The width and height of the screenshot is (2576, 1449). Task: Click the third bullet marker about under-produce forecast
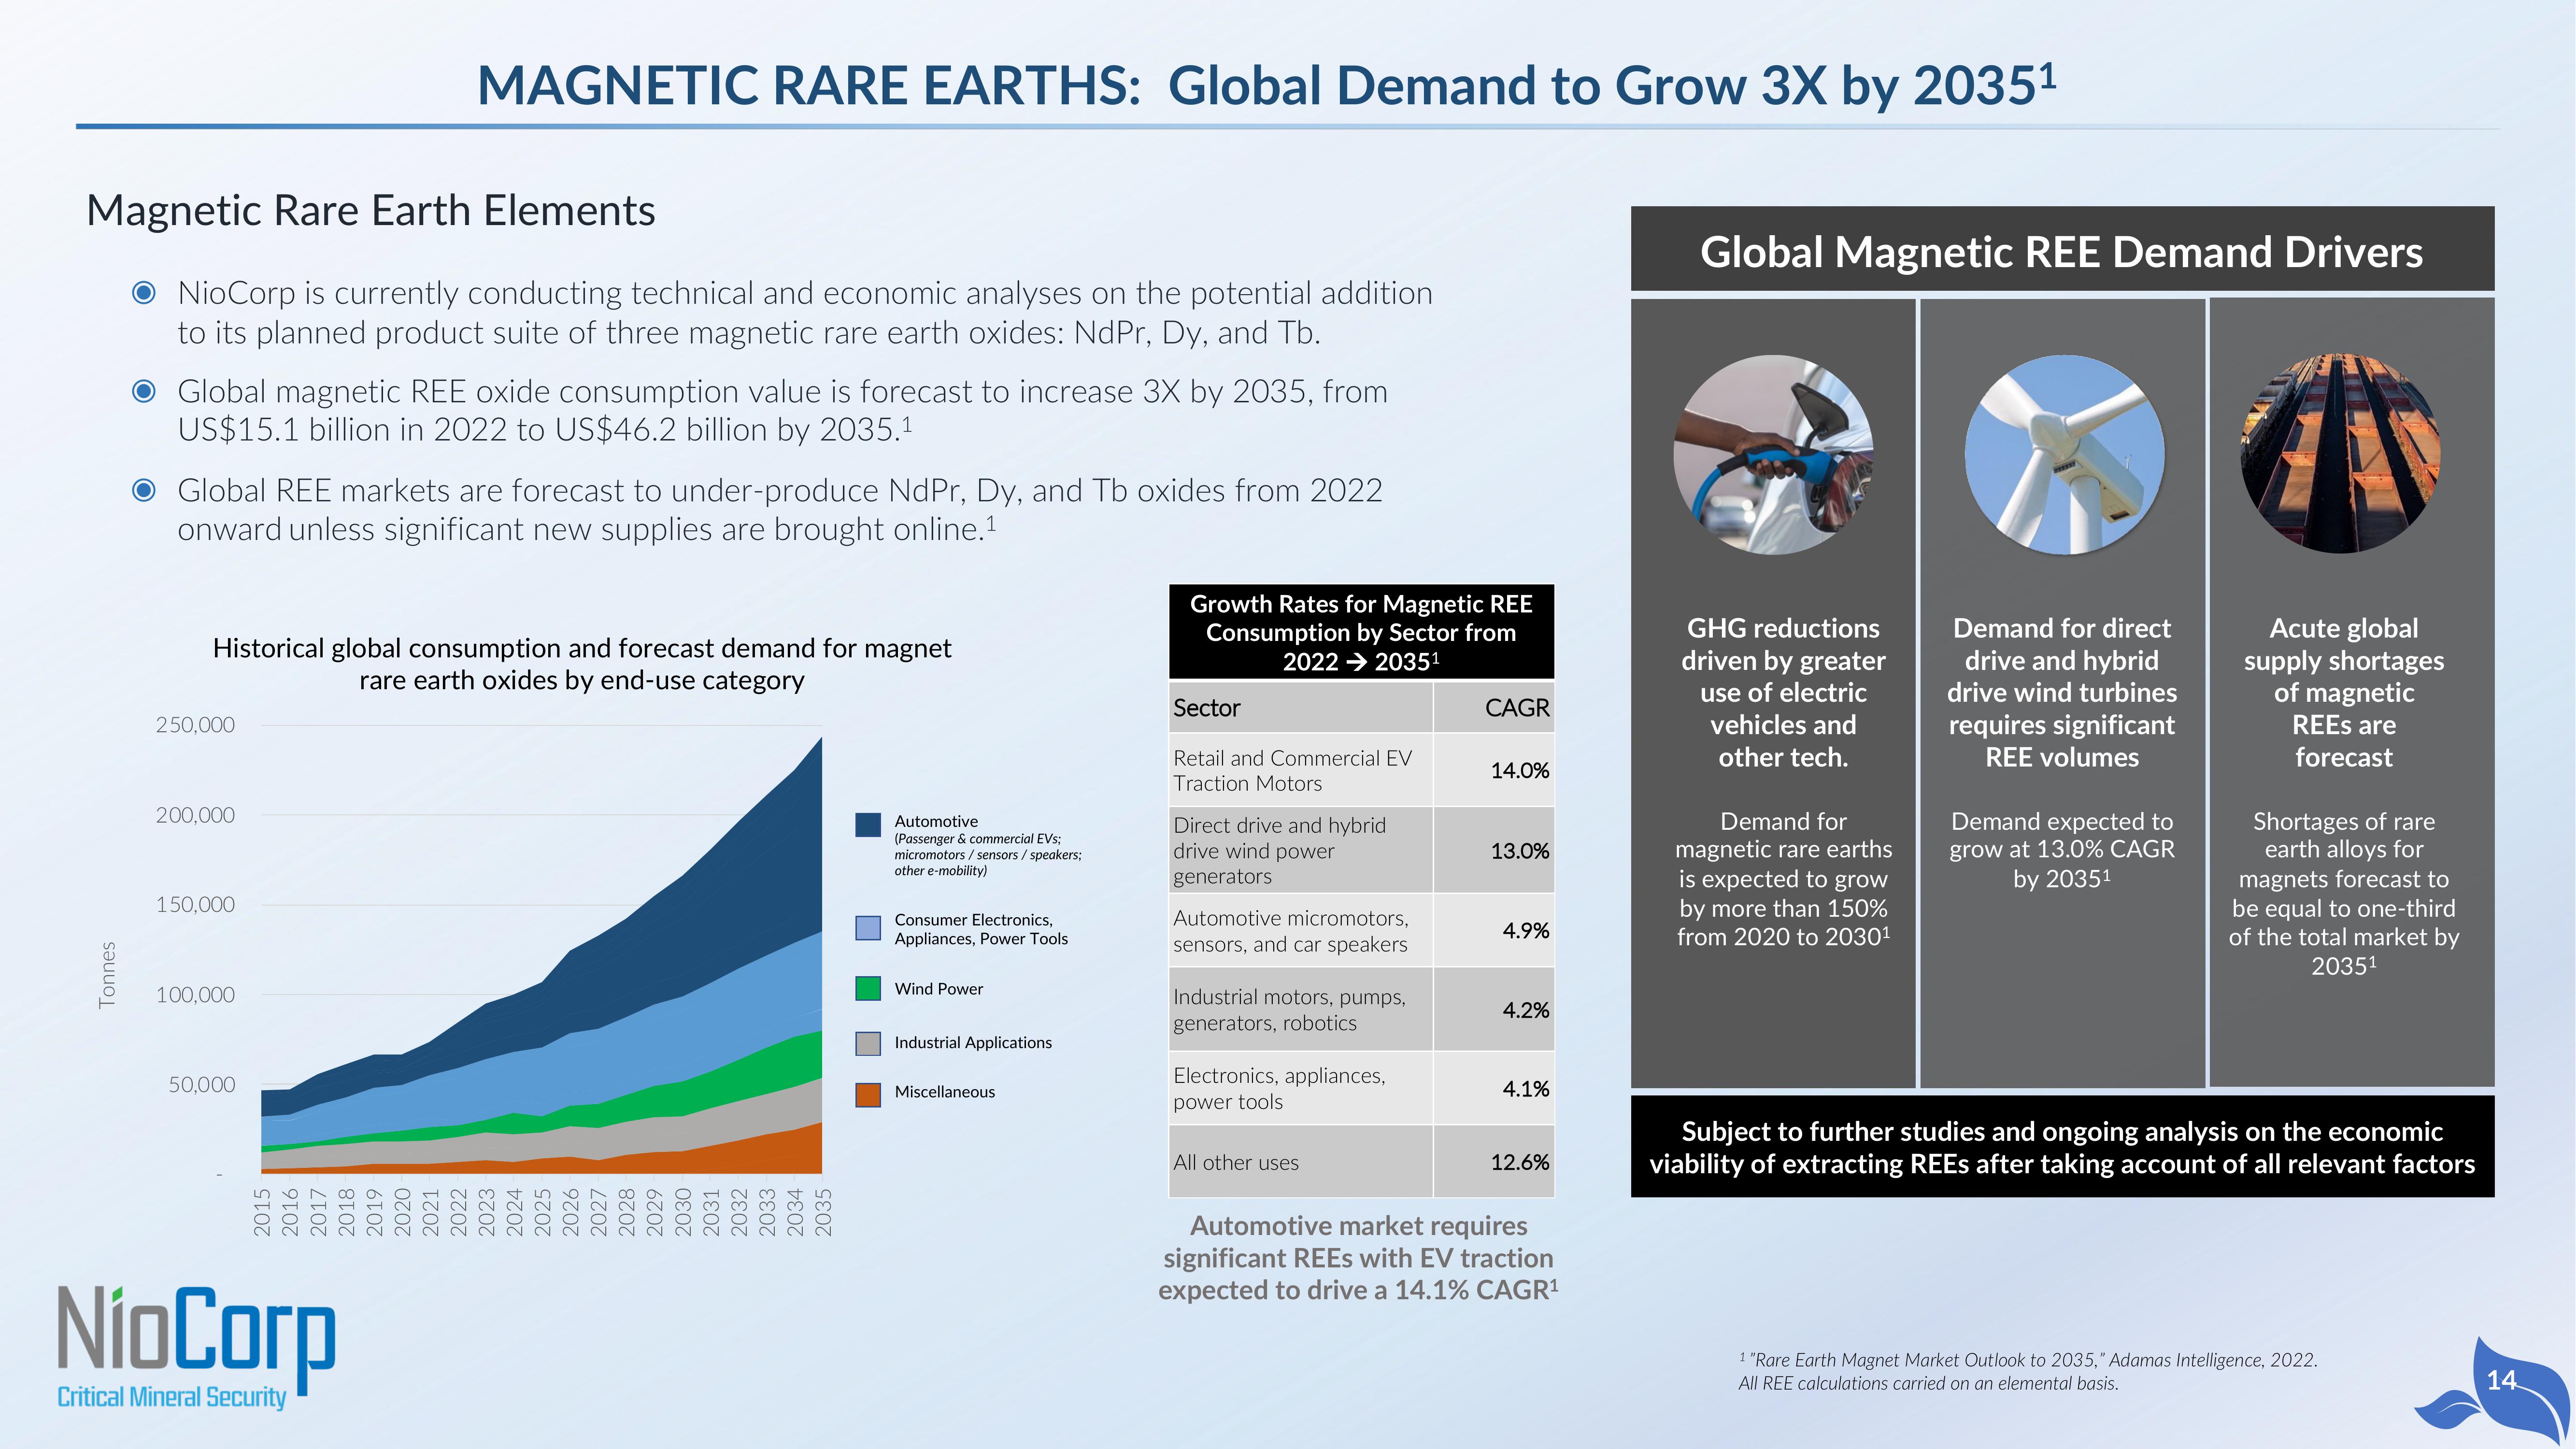tap(144, 490)
